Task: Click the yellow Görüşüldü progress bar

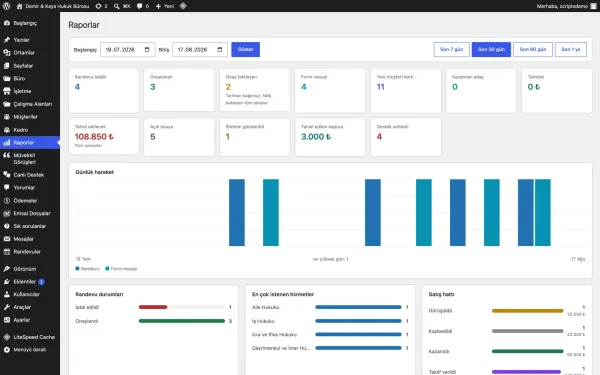Action: [x=528, y=311]
